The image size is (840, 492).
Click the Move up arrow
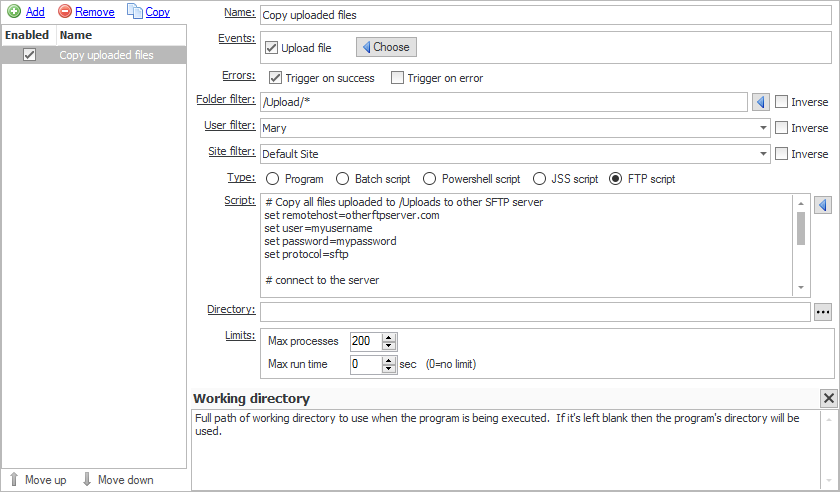[x=13, y=480]
